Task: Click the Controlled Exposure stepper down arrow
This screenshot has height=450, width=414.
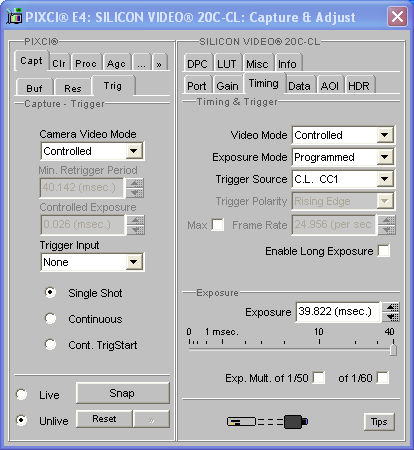Action: click(x=136, y=230)
